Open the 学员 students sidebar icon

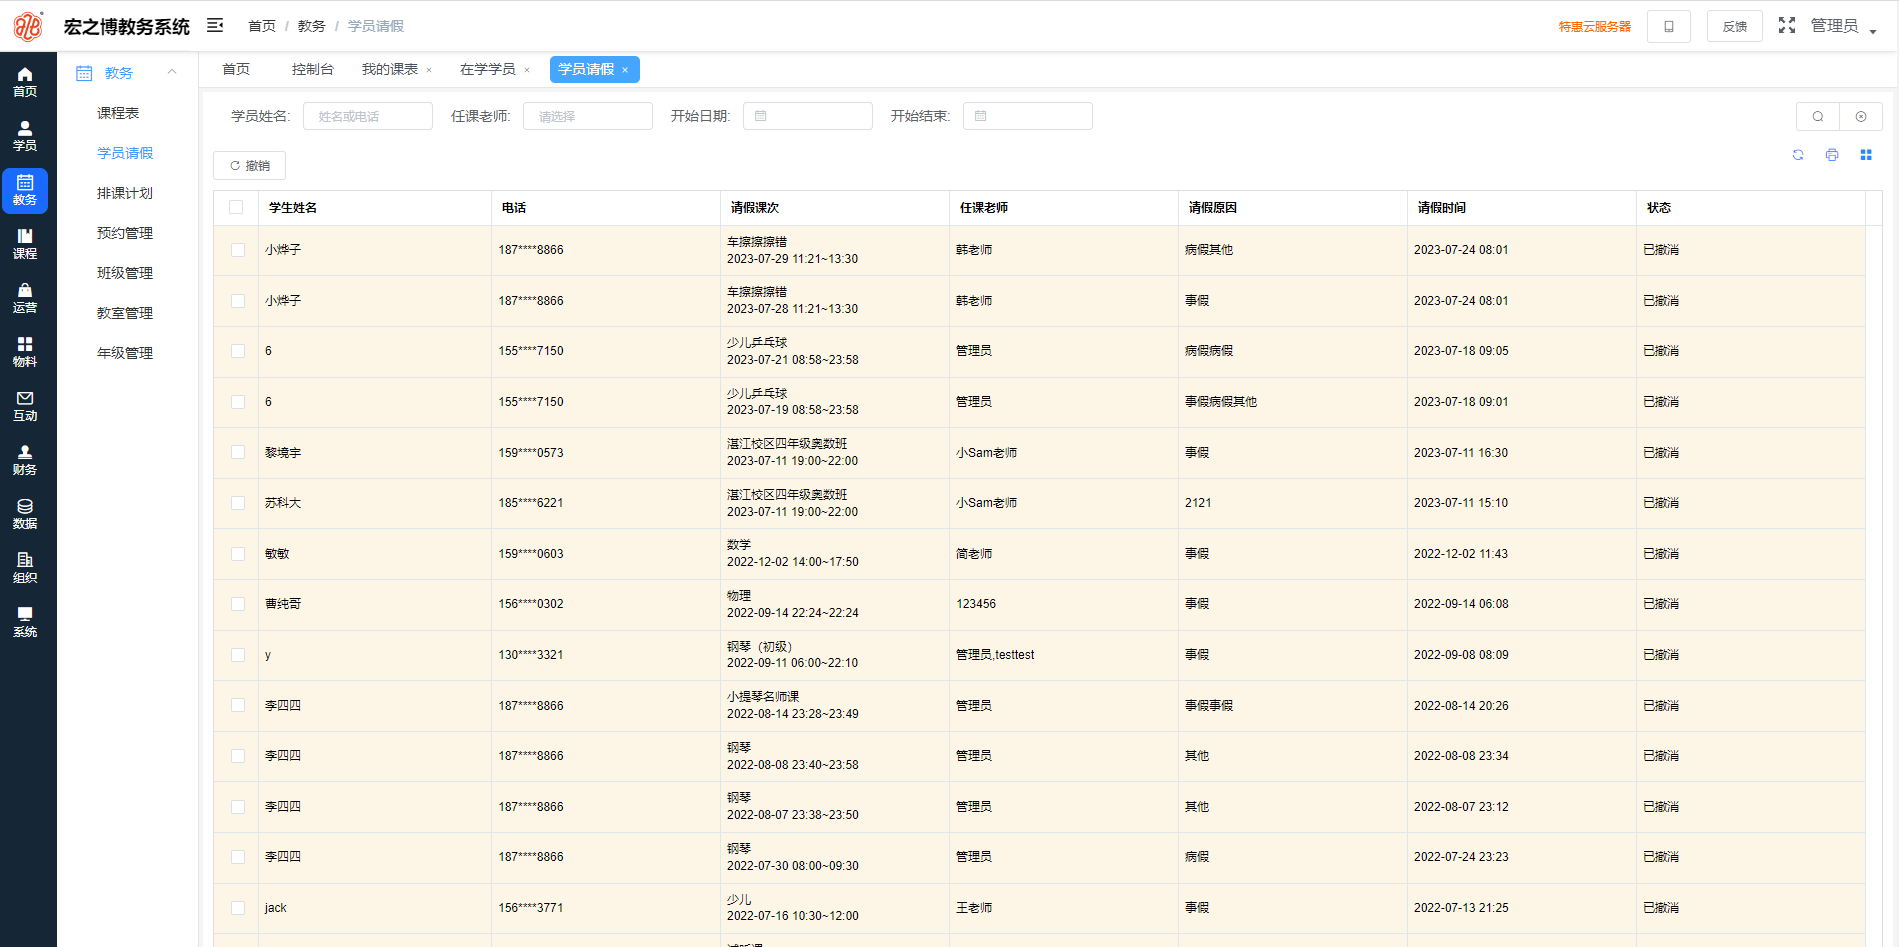(25, 136)
